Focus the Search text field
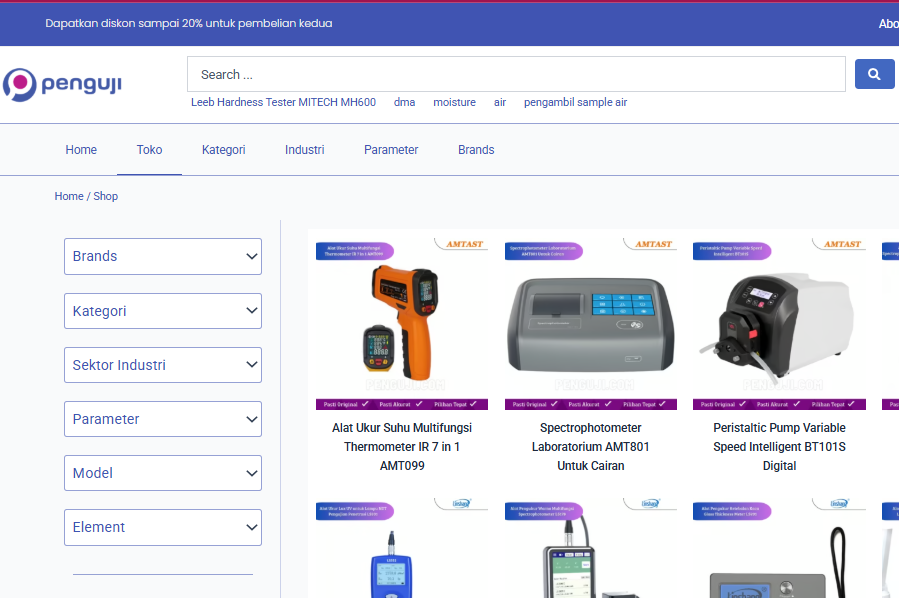Image resolution: width=899 pixels, height=598 pixels. click(x=515, y=74)
